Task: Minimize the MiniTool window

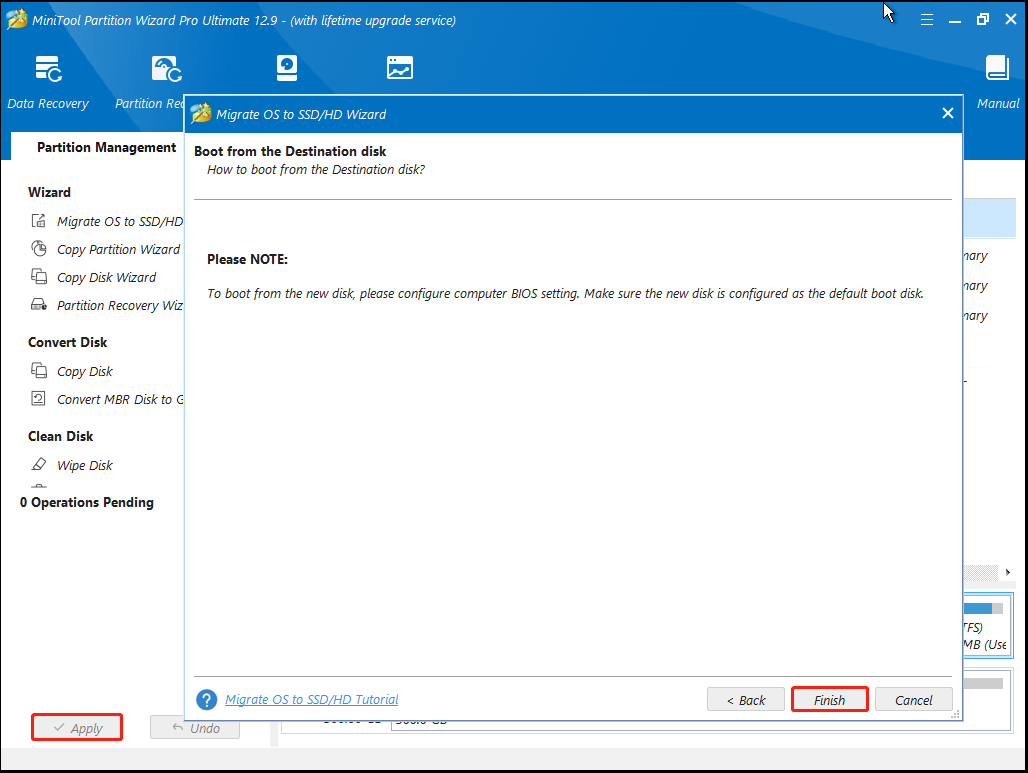Action: click(x=955, y=20)
